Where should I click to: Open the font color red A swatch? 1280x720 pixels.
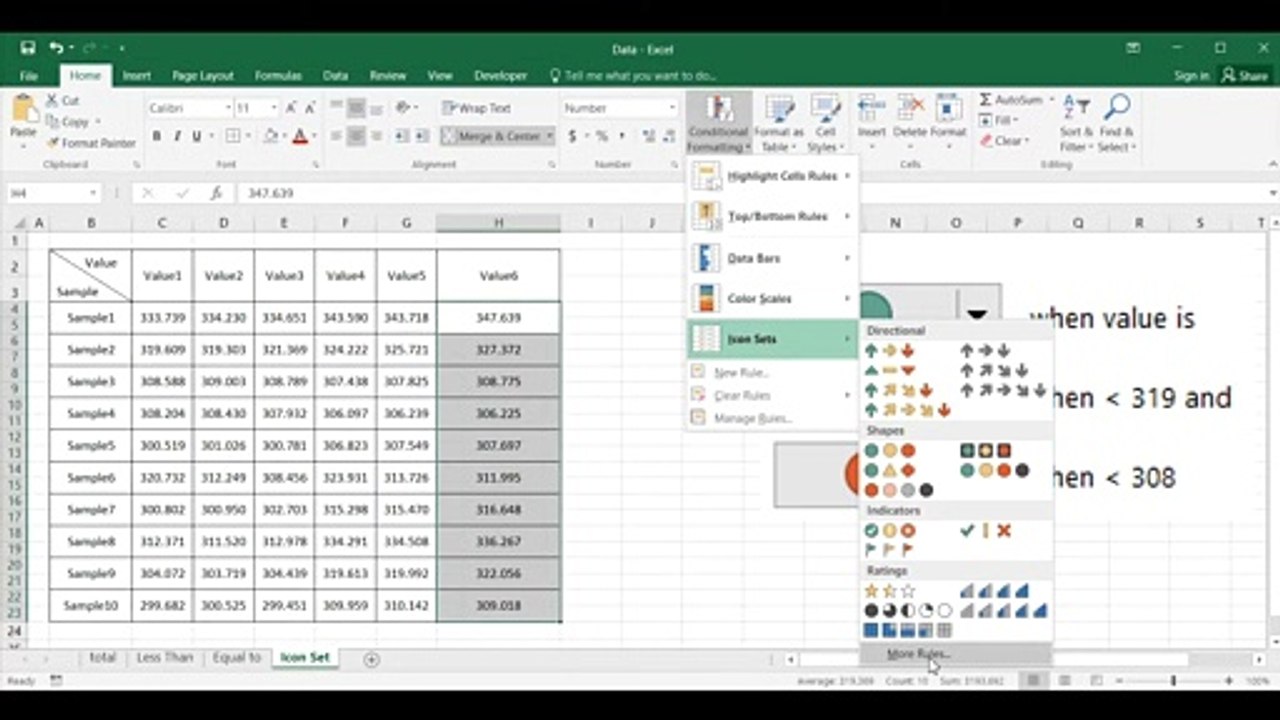[299, 136]
